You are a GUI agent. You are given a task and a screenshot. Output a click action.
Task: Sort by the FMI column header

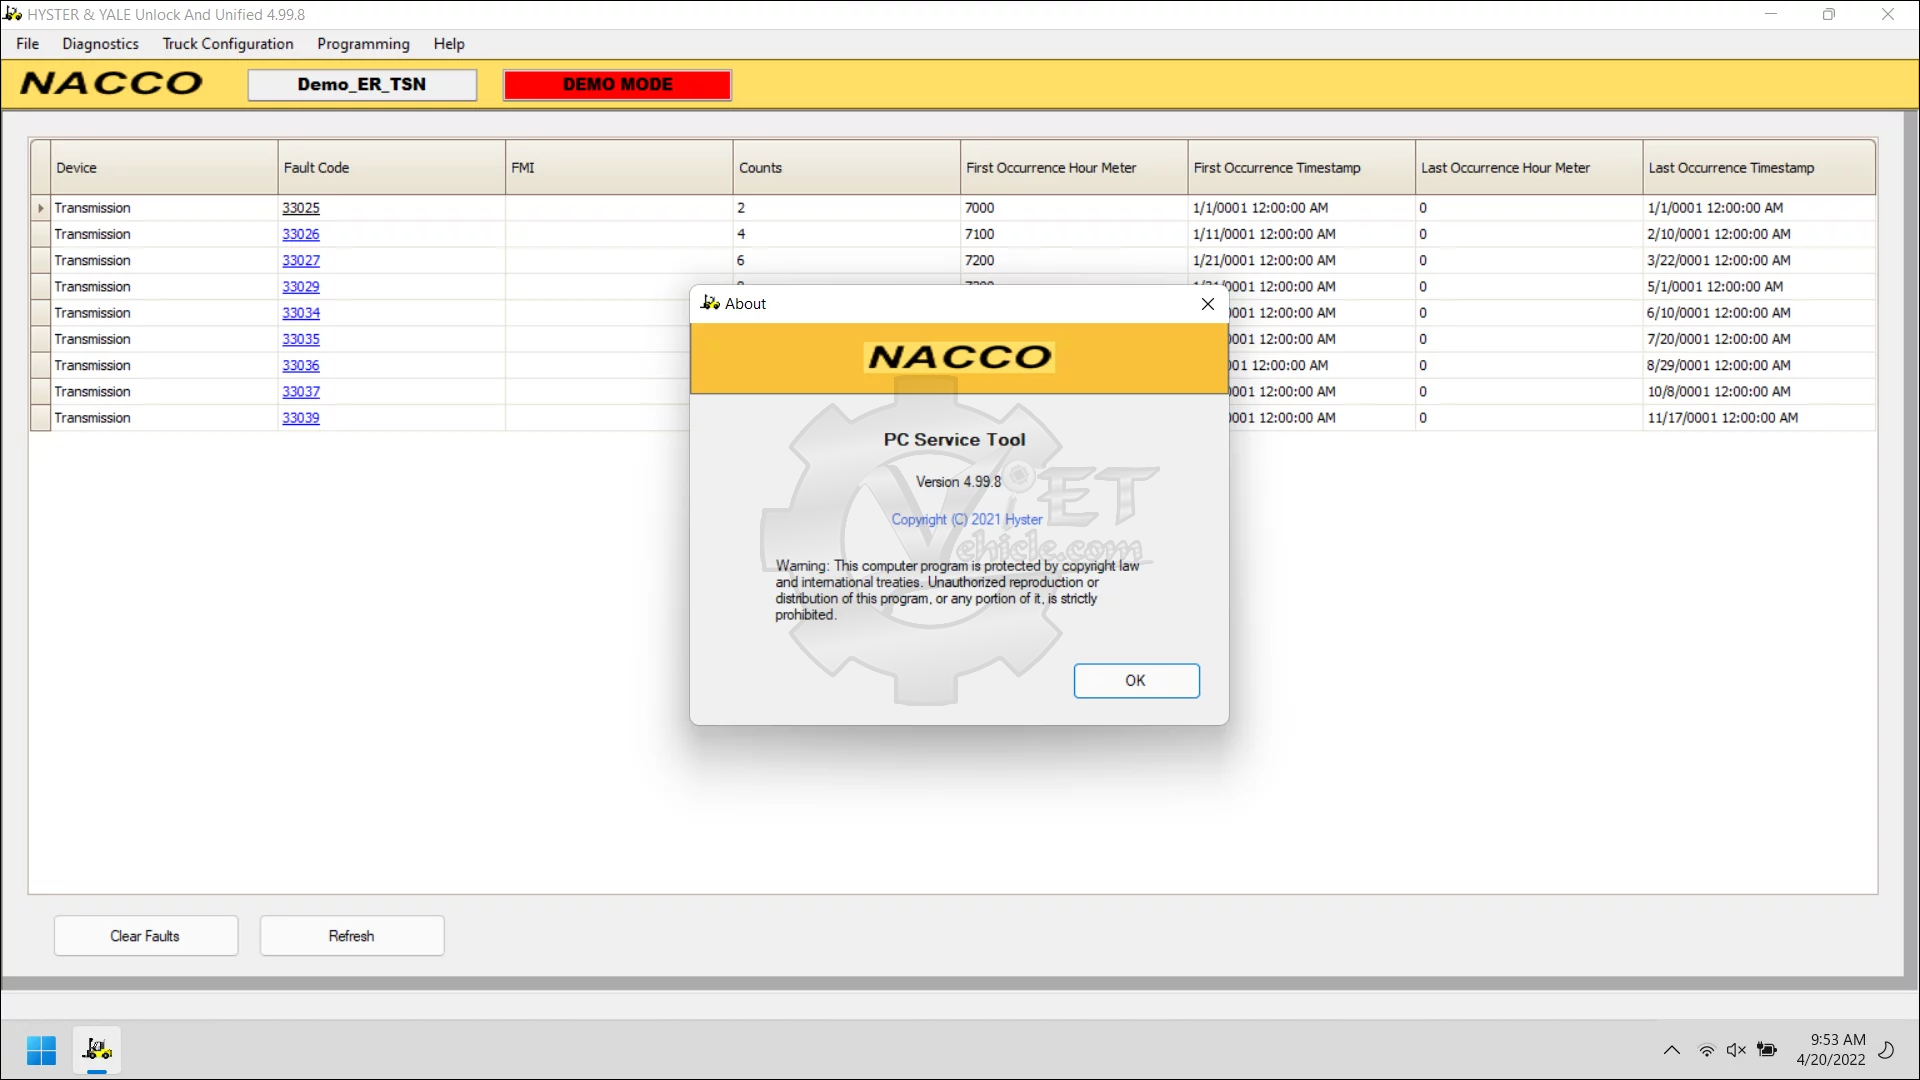619,168
